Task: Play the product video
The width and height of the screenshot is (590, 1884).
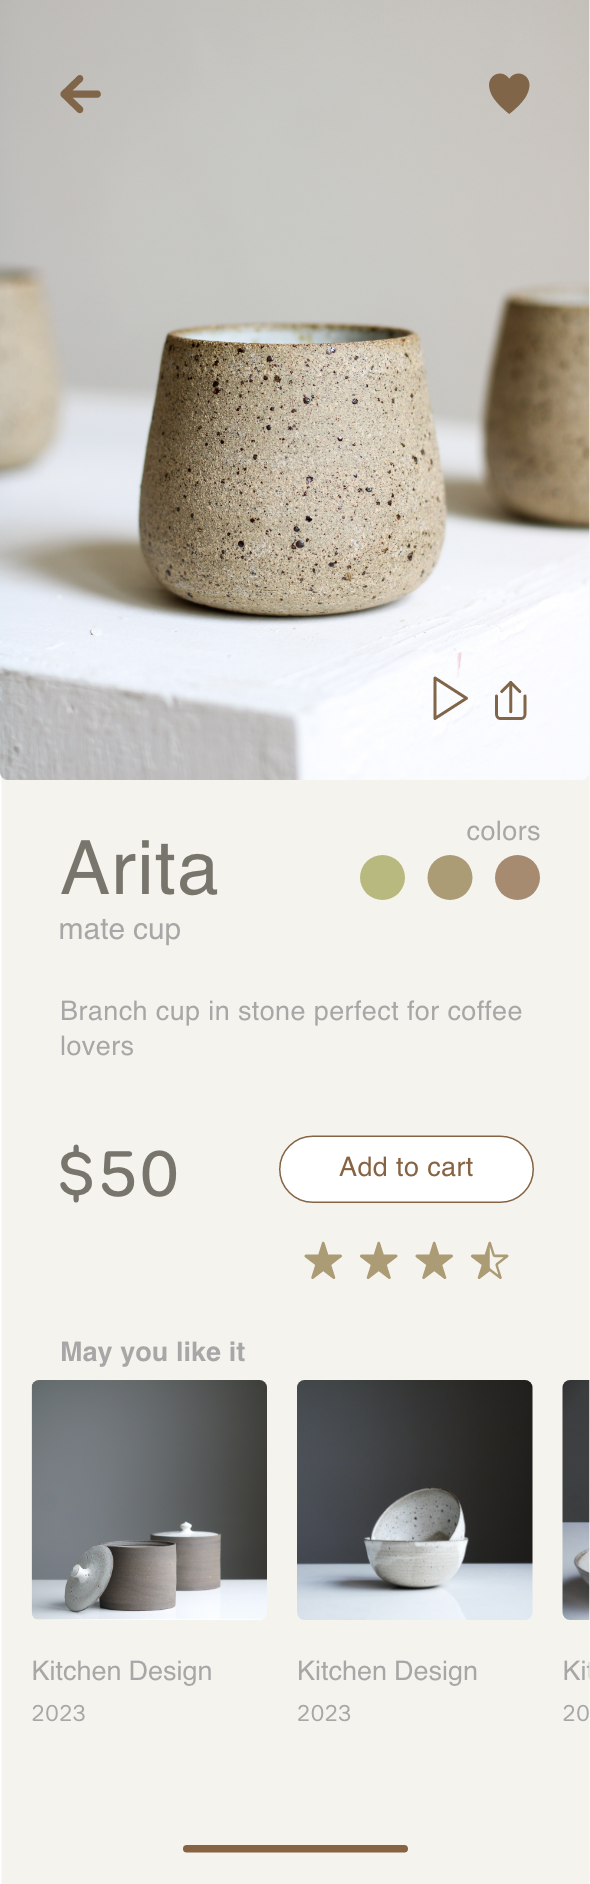Action: [449, 698]
